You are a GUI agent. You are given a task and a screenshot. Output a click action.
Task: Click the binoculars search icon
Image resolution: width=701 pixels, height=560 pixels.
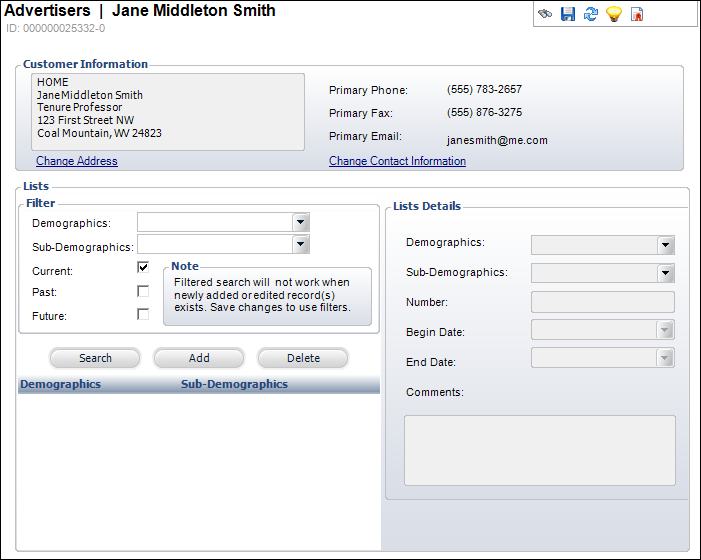545,15
